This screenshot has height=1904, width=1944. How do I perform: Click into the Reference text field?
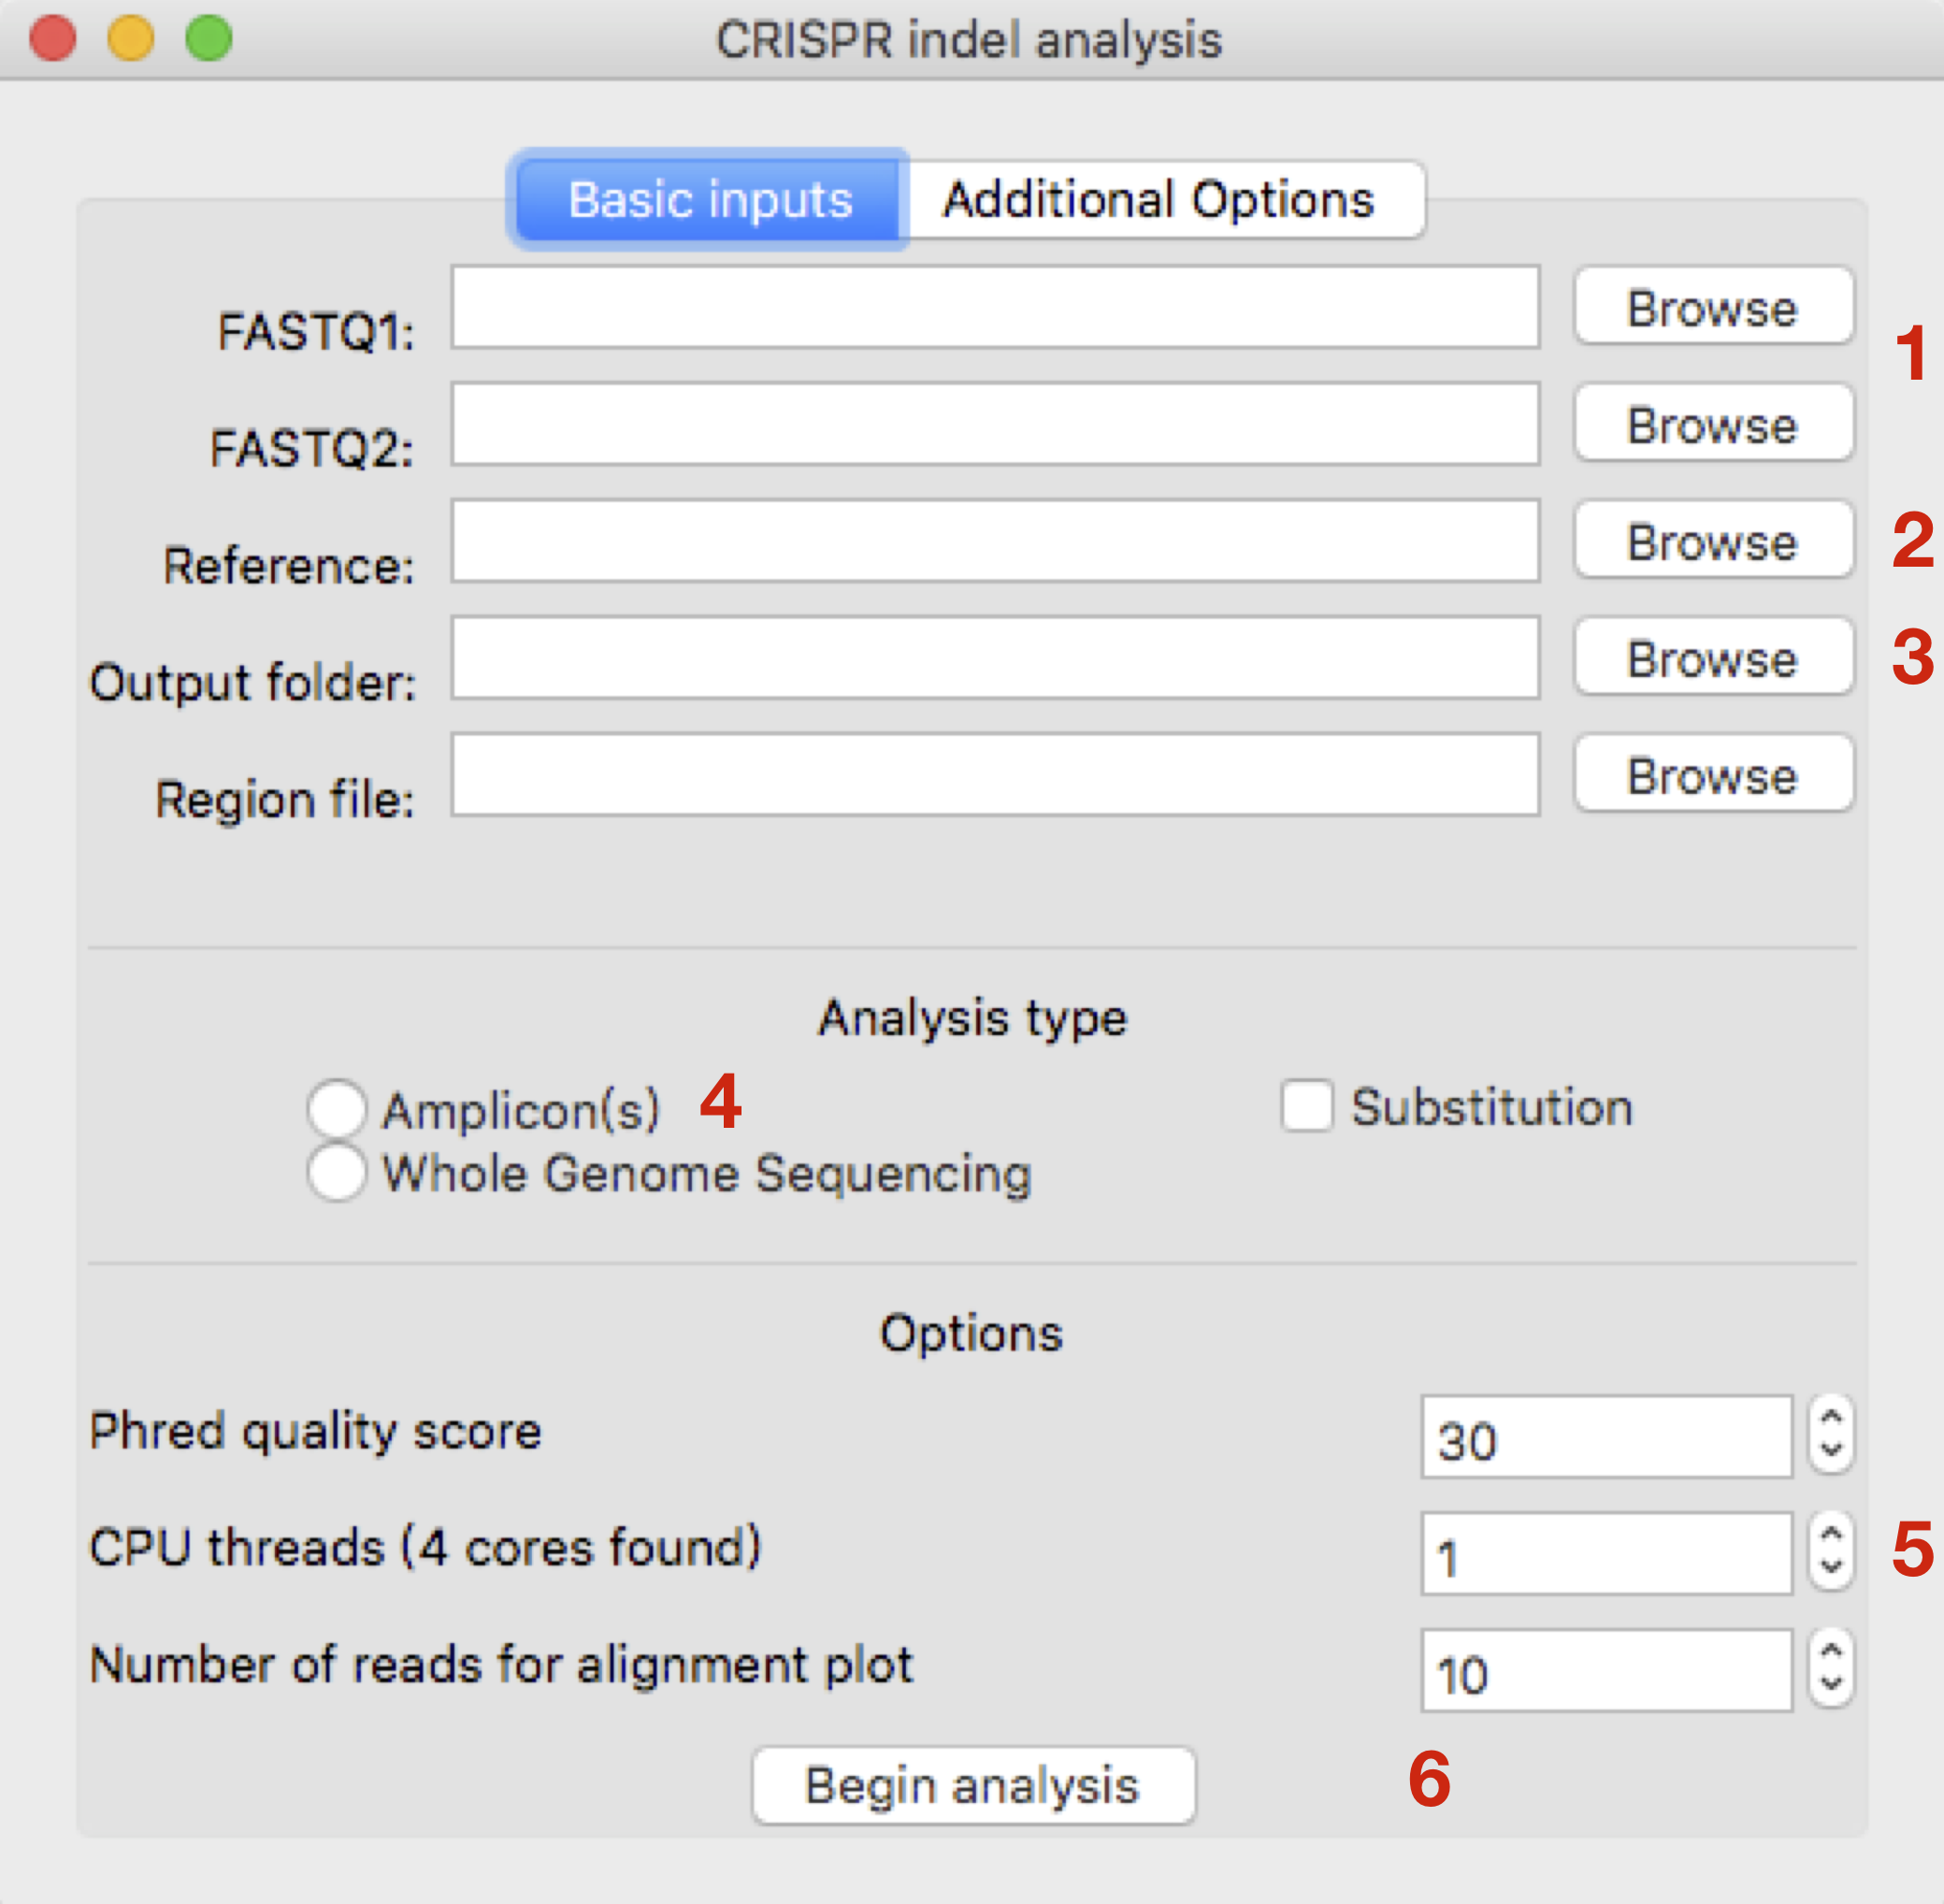(x=994, y=541)
